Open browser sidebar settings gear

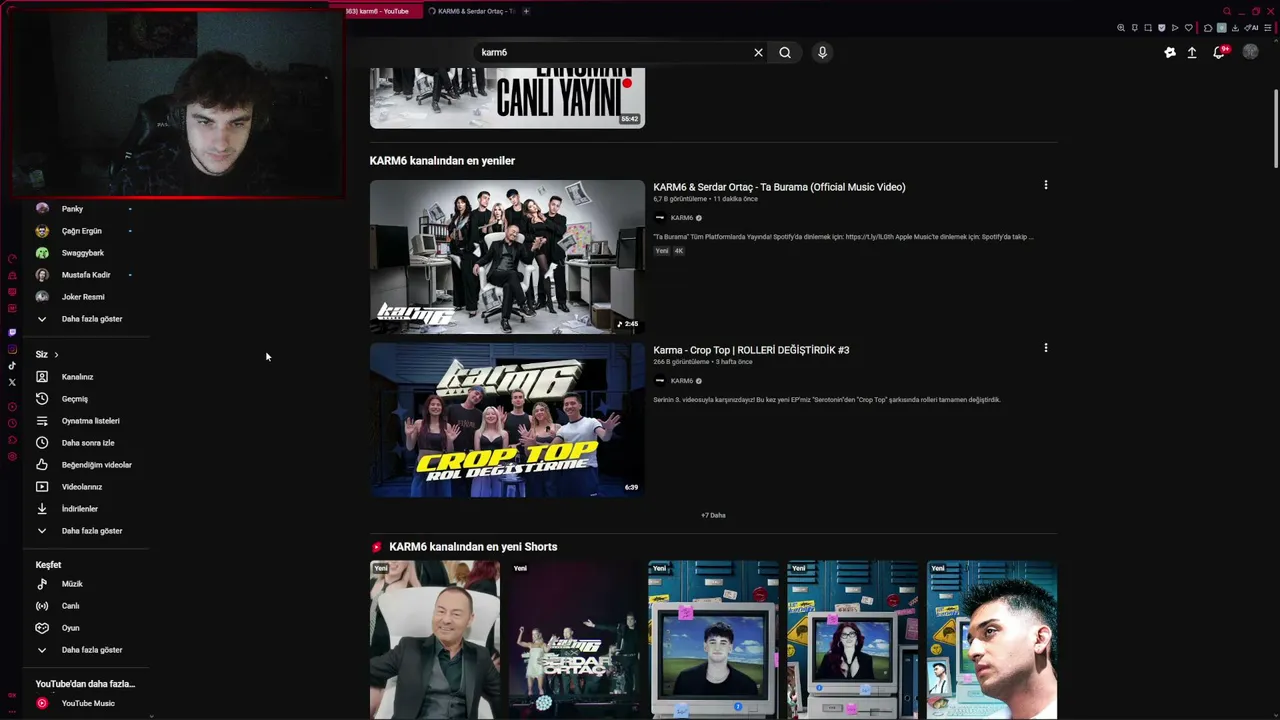pos(12,457)
